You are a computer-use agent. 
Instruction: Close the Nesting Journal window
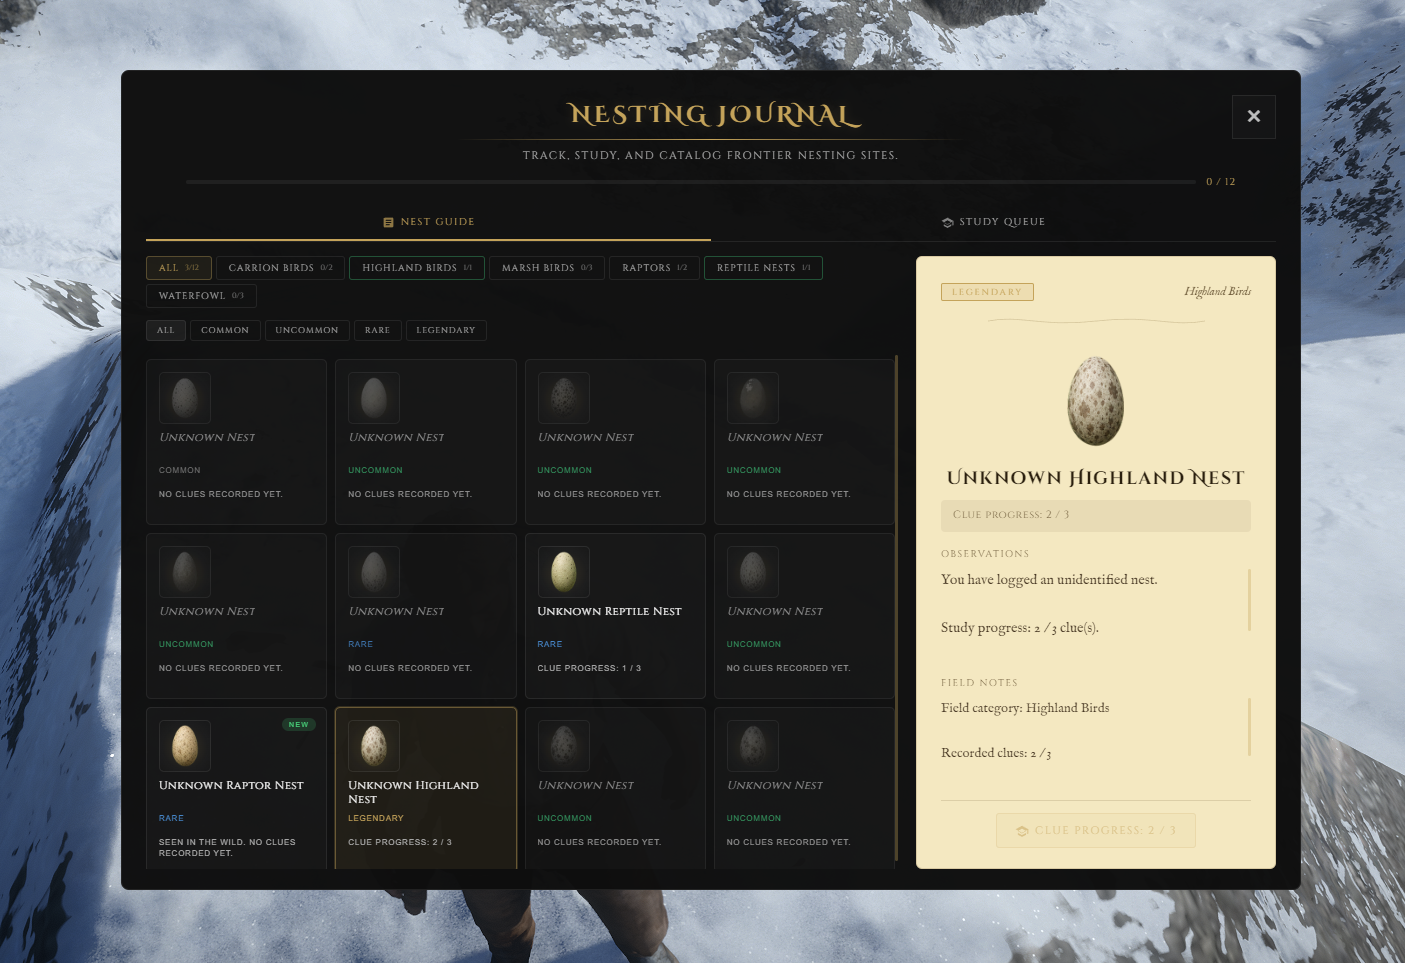[x=1253, y=116]
